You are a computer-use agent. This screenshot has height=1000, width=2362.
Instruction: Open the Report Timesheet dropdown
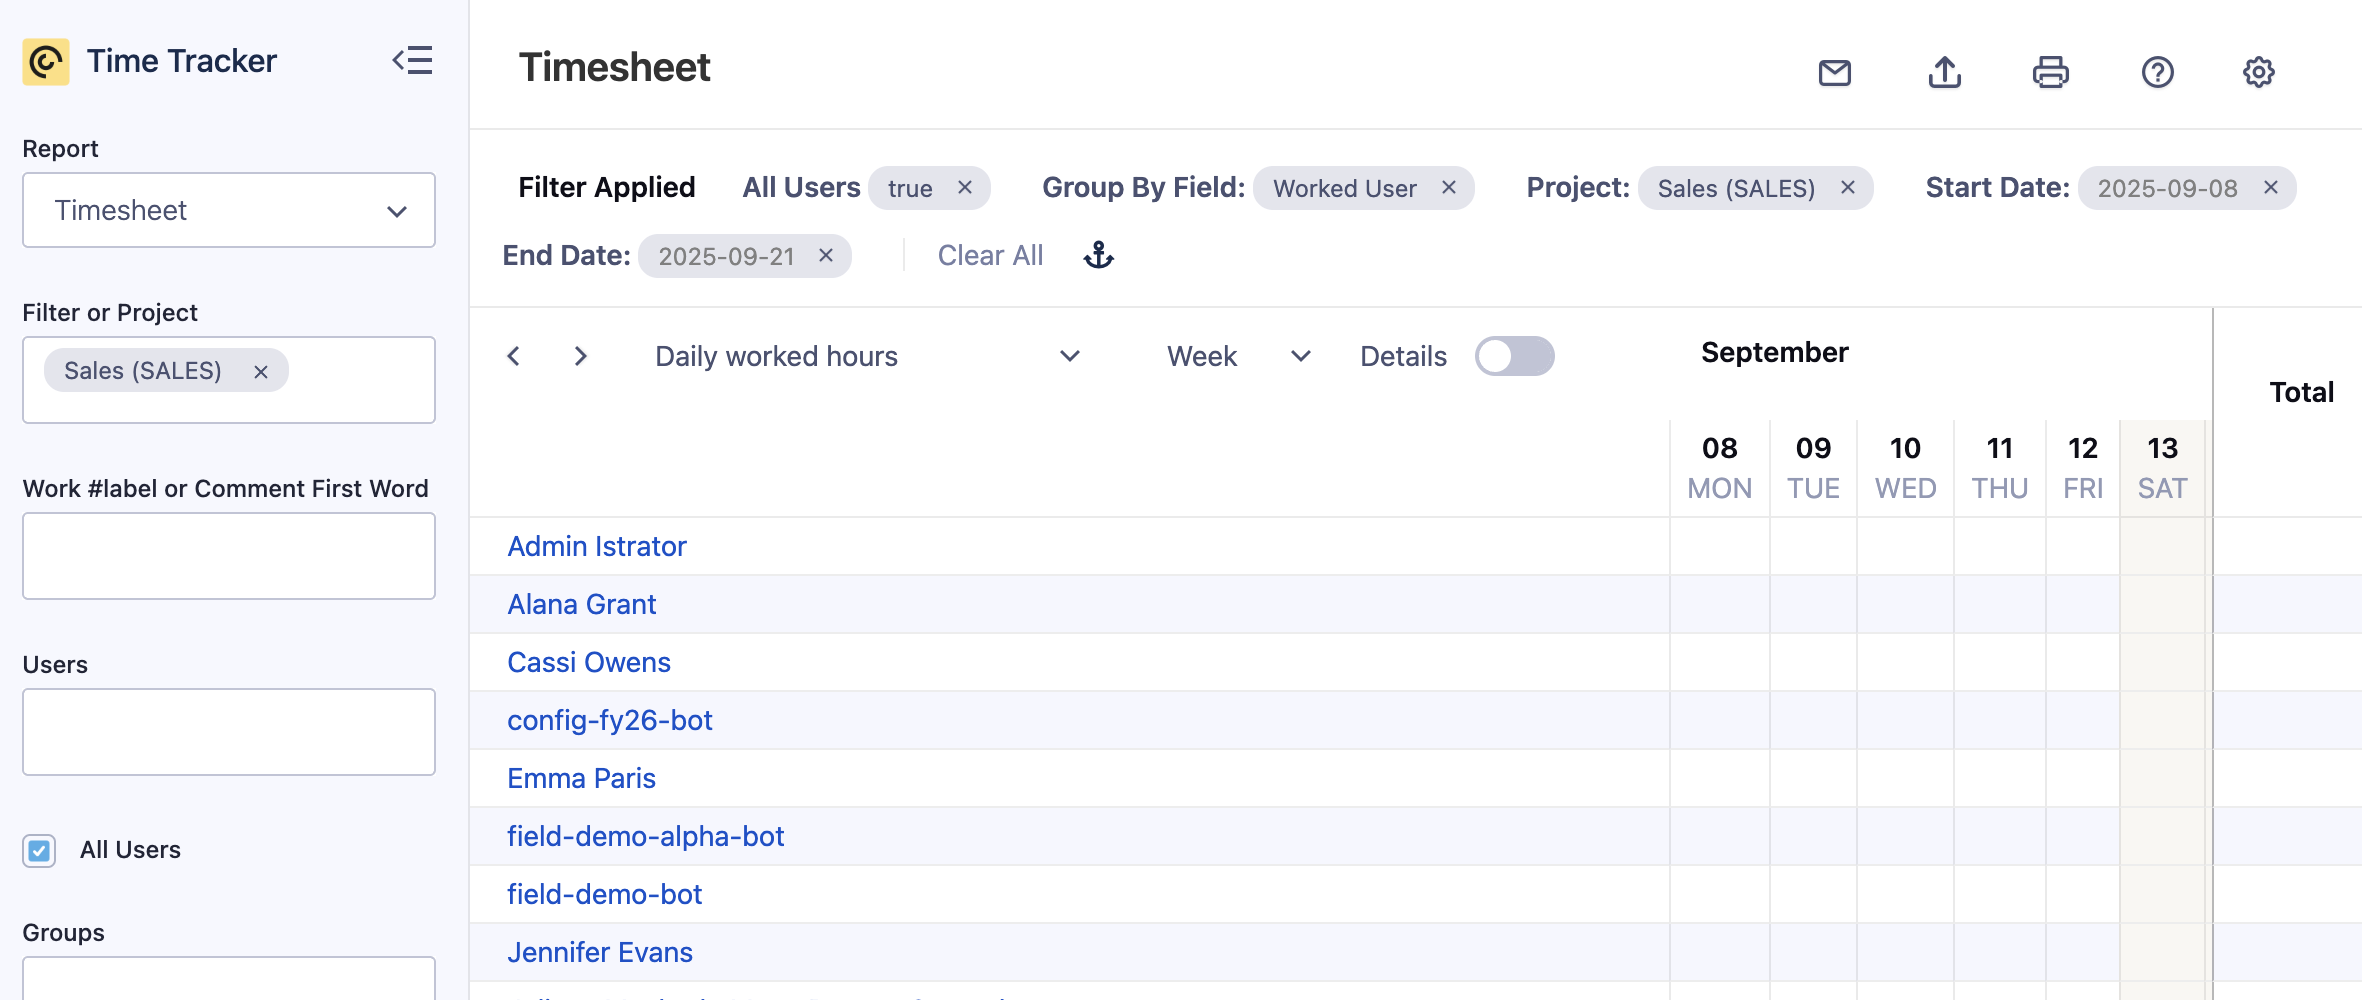[x=228, y=210]
